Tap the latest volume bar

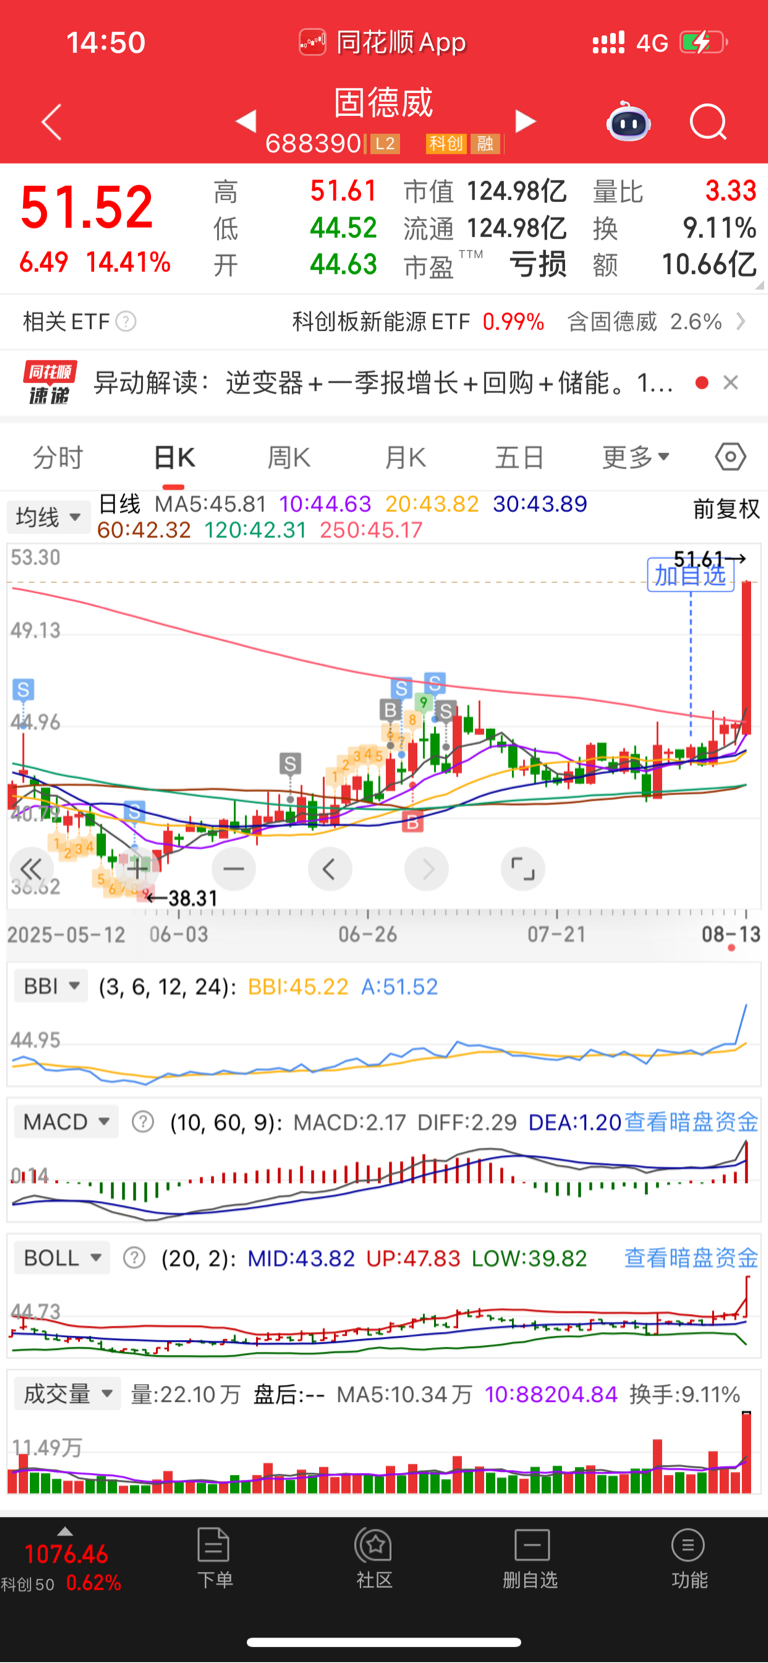[x=746, y=1452]
